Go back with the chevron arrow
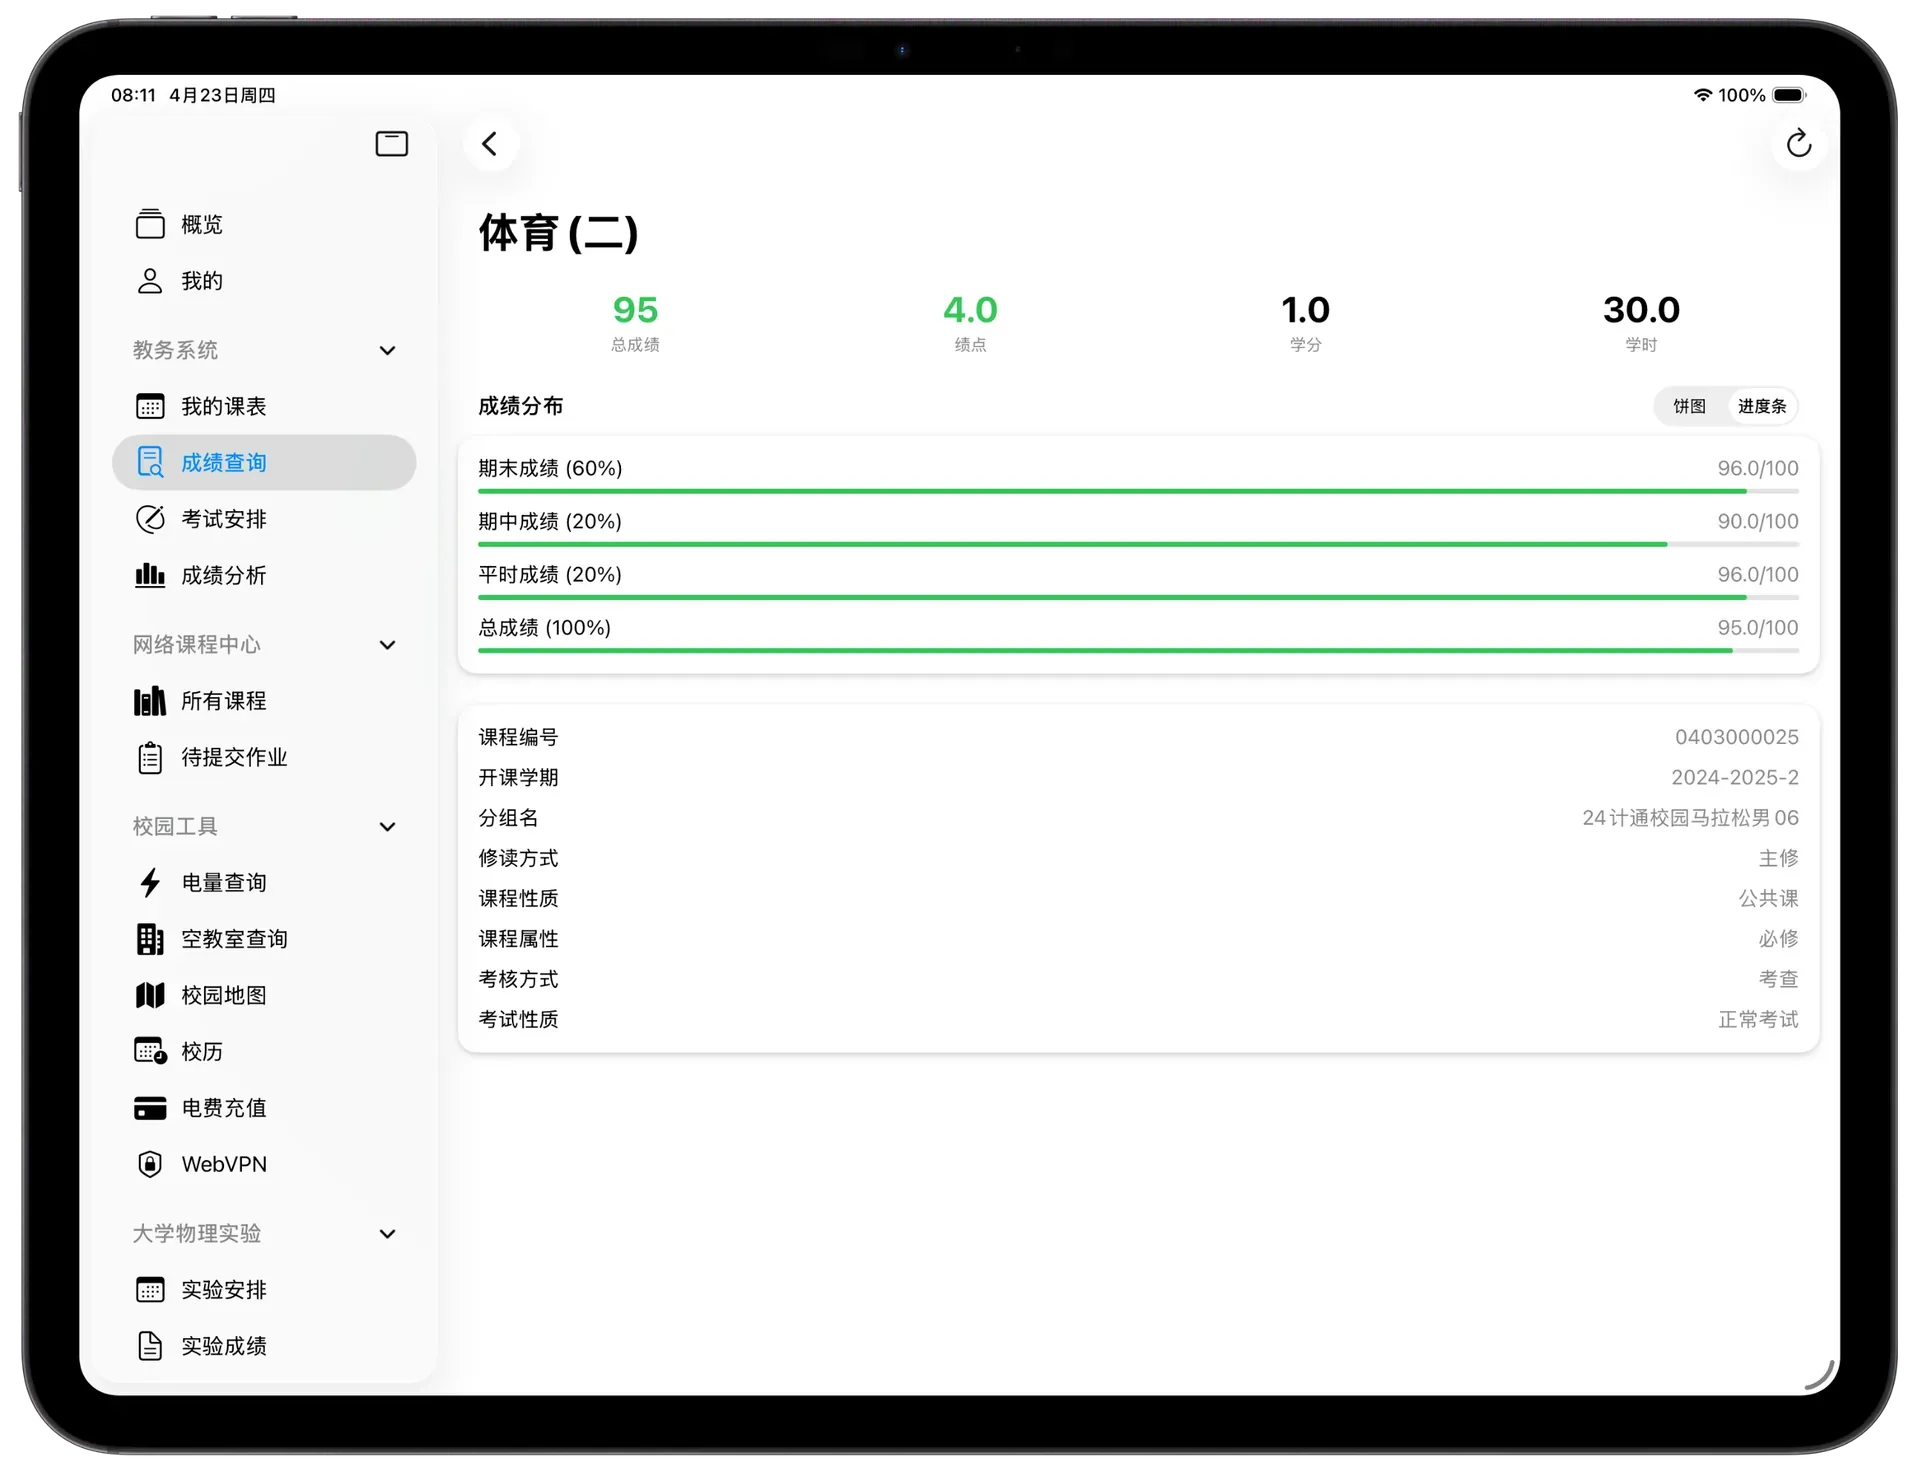1920x1471 pixels. click(x=490, y=144)
